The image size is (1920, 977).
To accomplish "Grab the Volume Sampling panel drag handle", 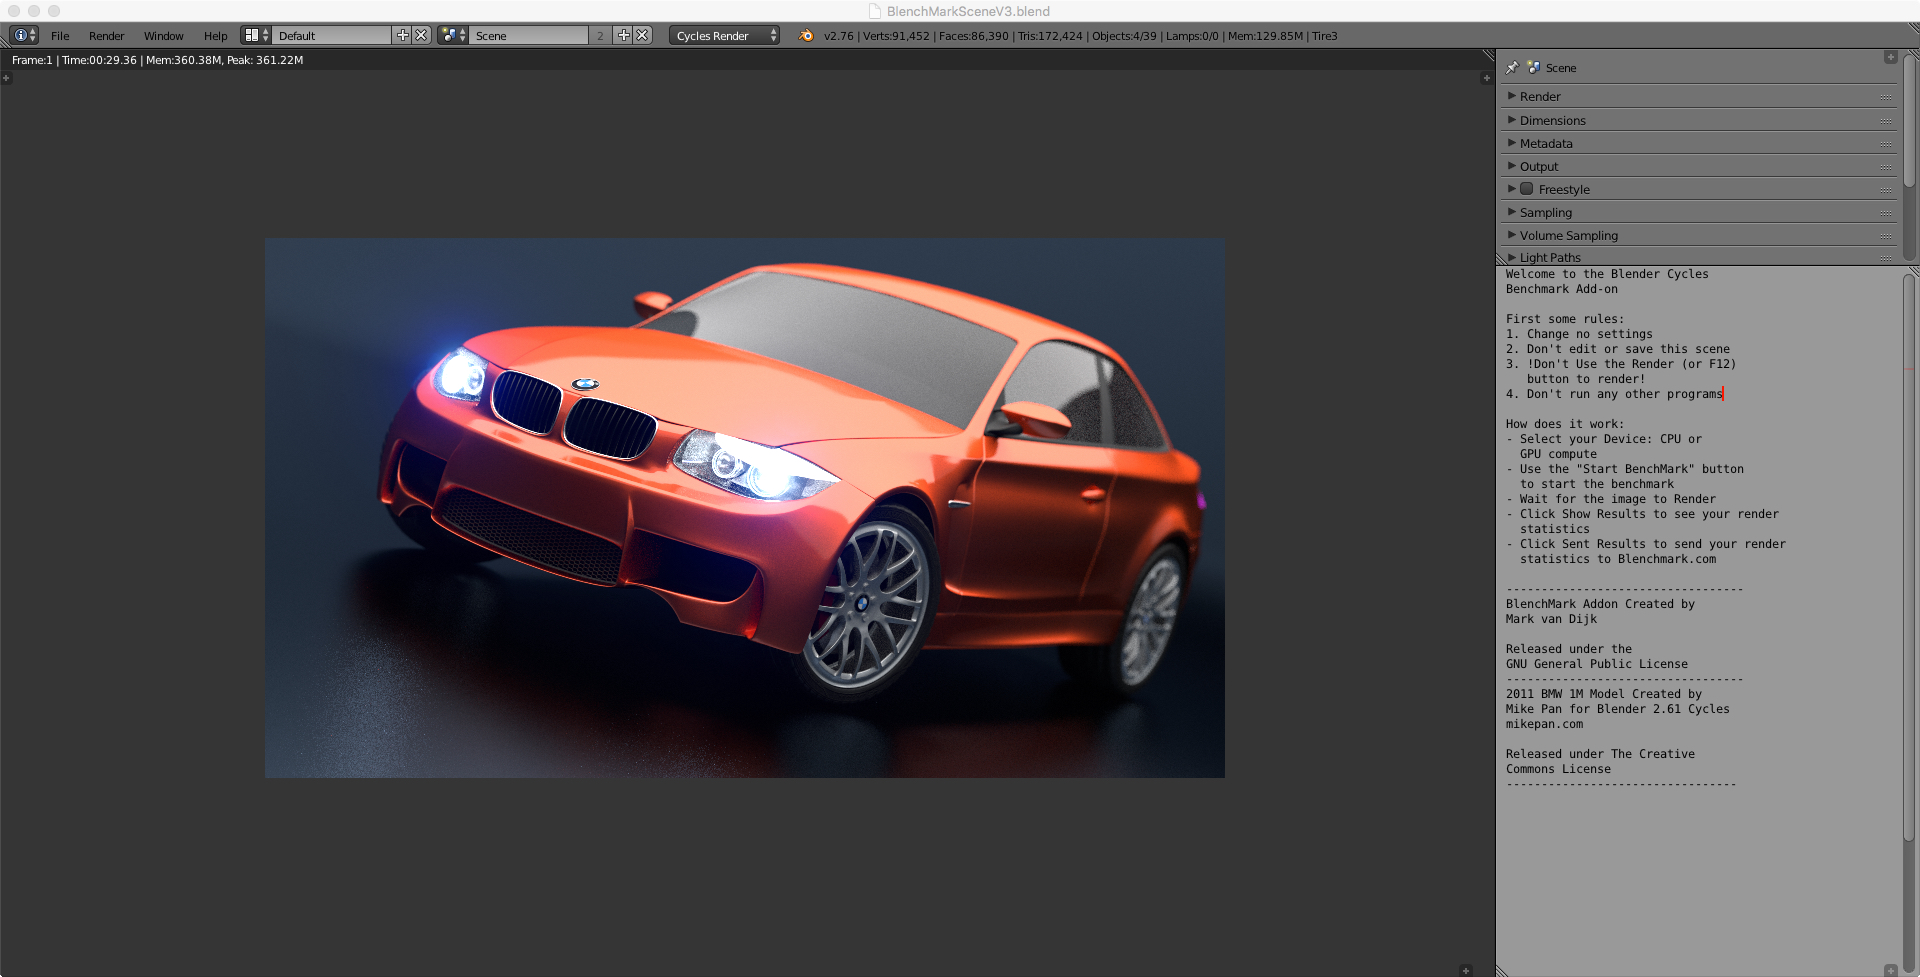I will click(x=1886, y=236).
